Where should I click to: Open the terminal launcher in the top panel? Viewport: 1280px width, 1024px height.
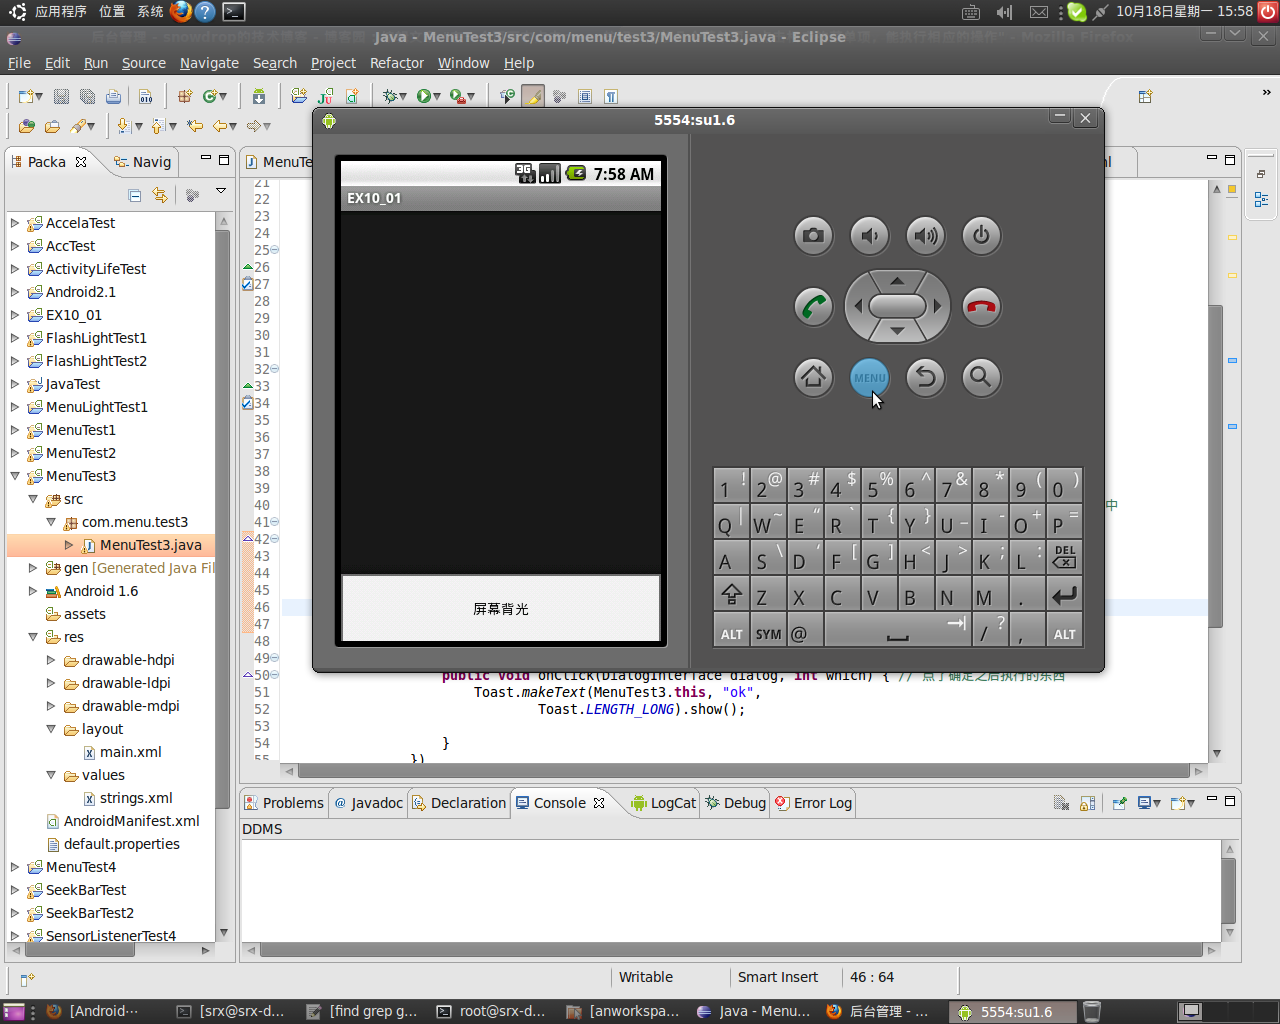[x=233, y=12]
